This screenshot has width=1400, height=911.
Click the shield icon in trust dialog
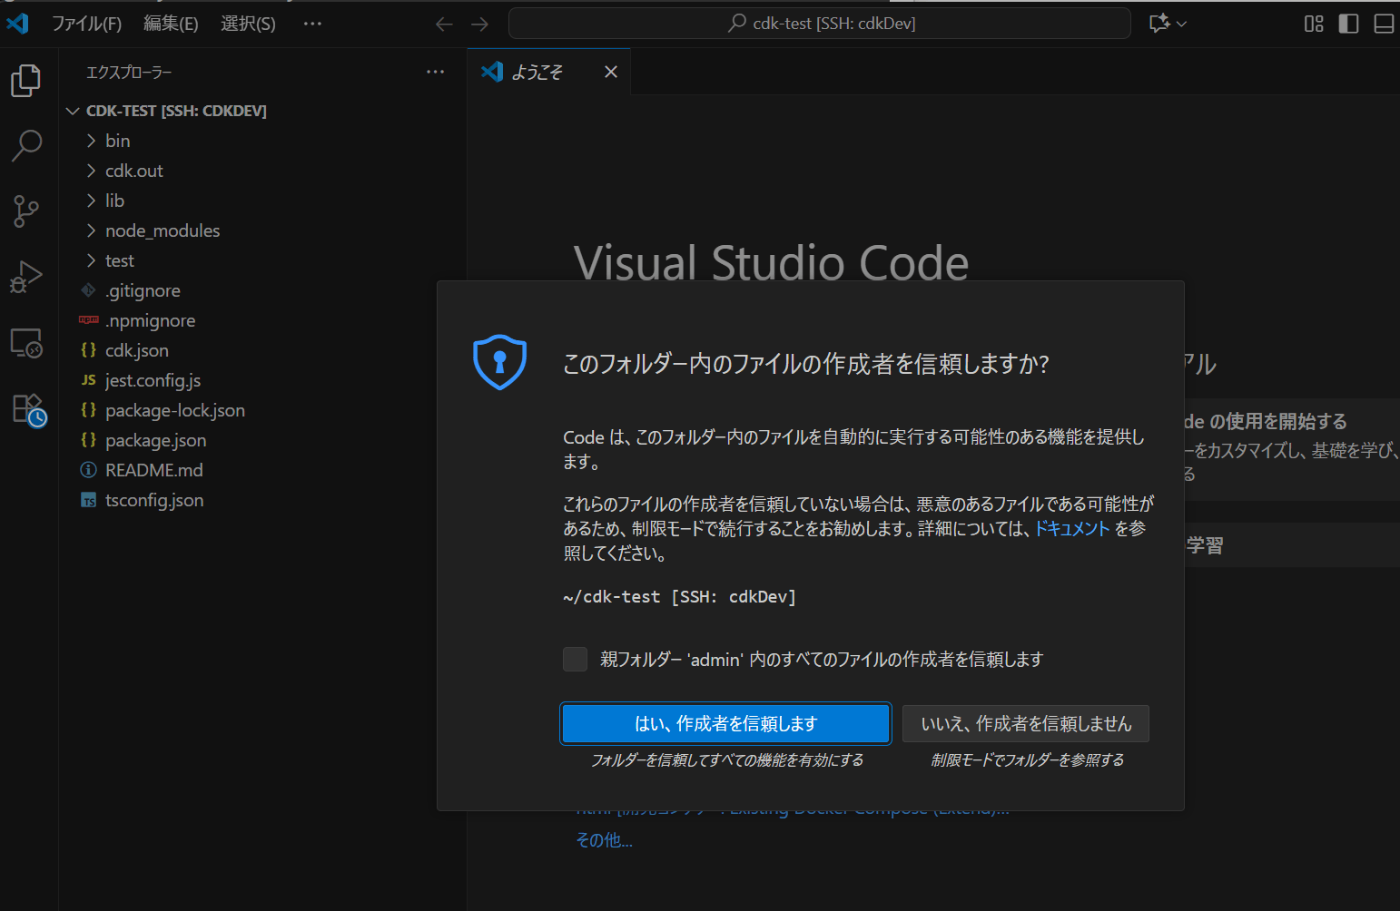tap(499, 361)
